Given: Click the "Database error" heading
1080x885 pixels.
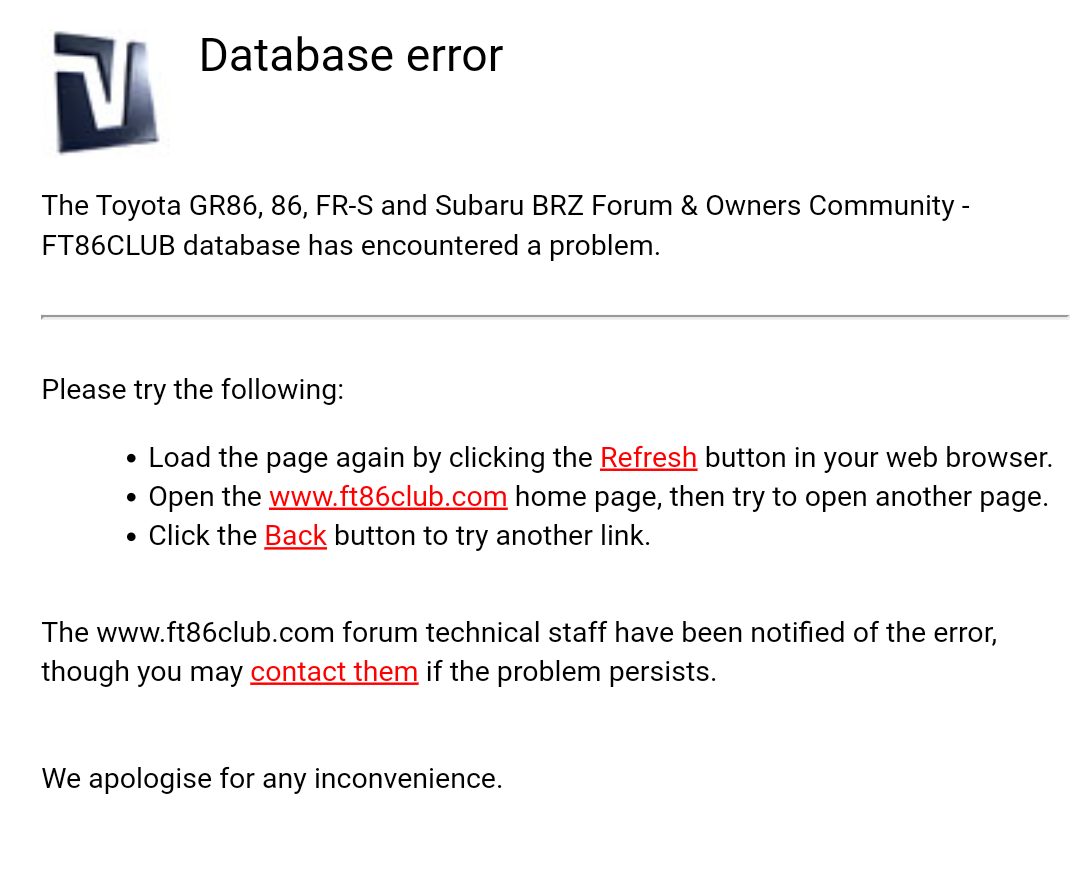Looking at the screenshot, I should tap(351, 55).
